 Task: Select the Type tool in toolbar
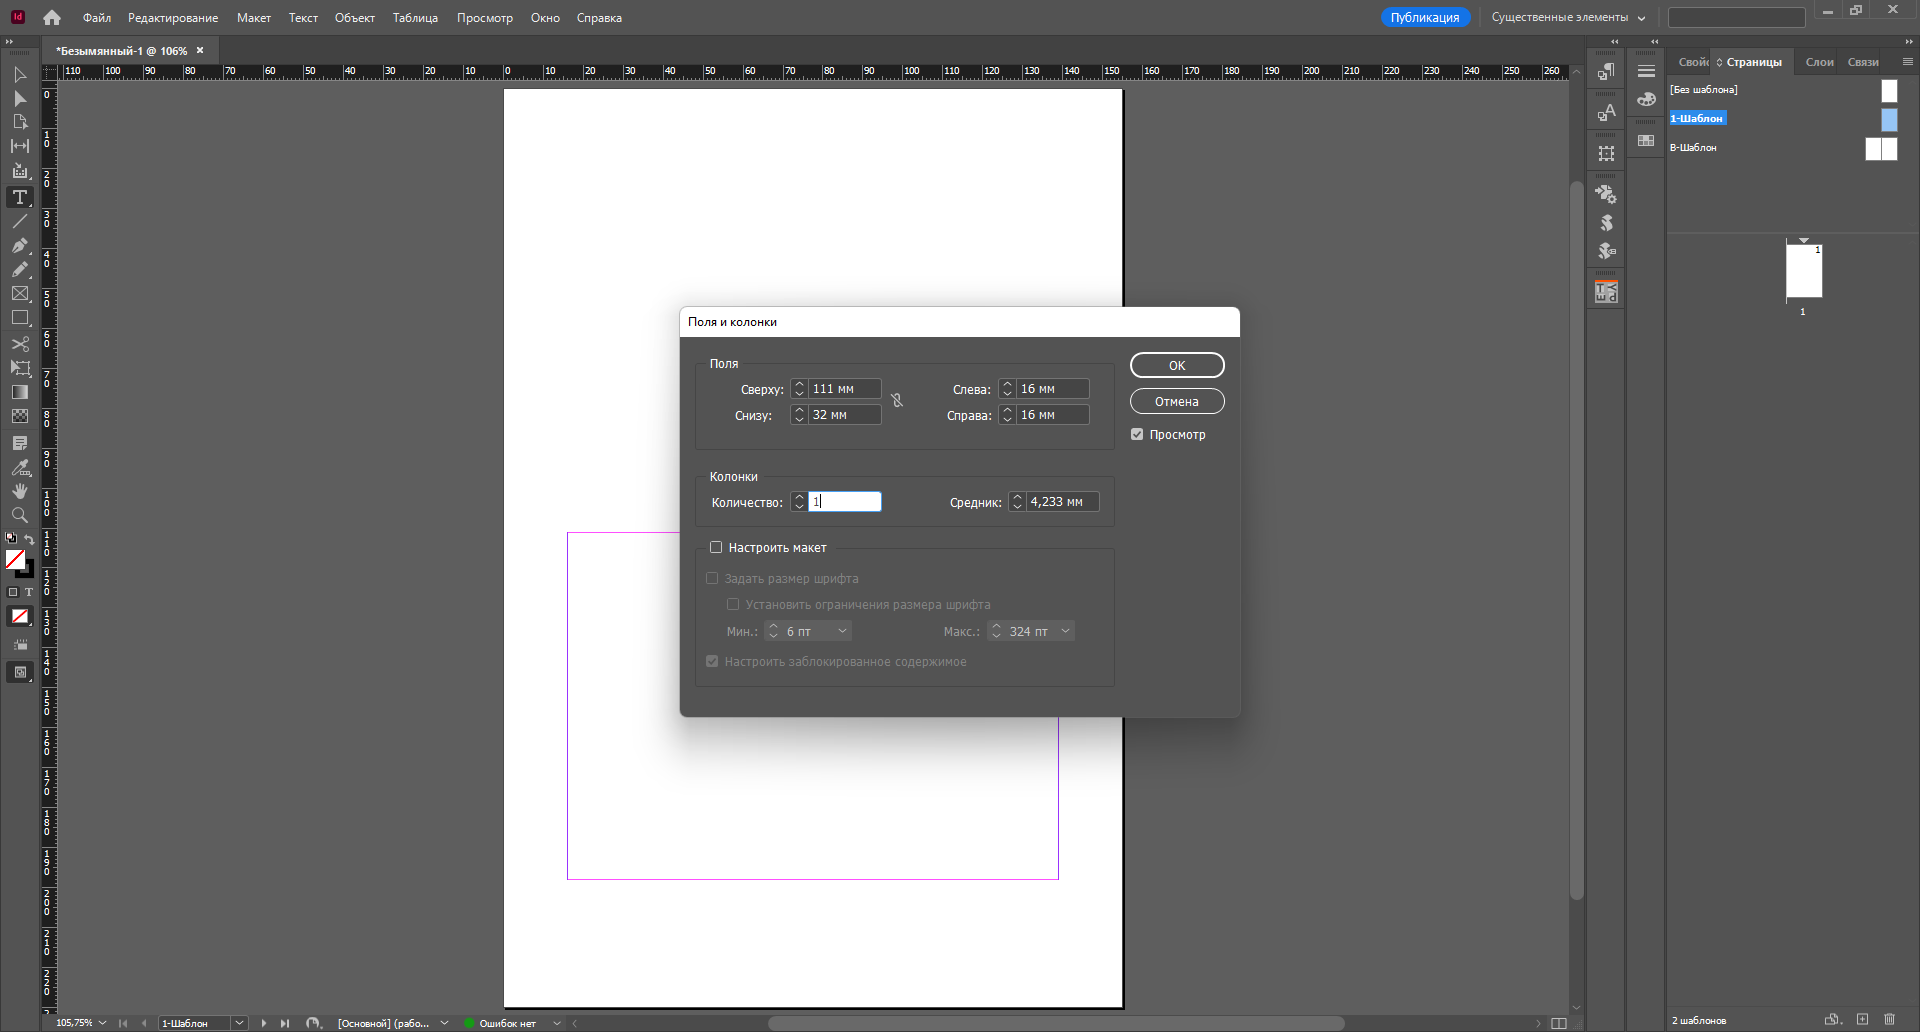[x=20, y=197]
